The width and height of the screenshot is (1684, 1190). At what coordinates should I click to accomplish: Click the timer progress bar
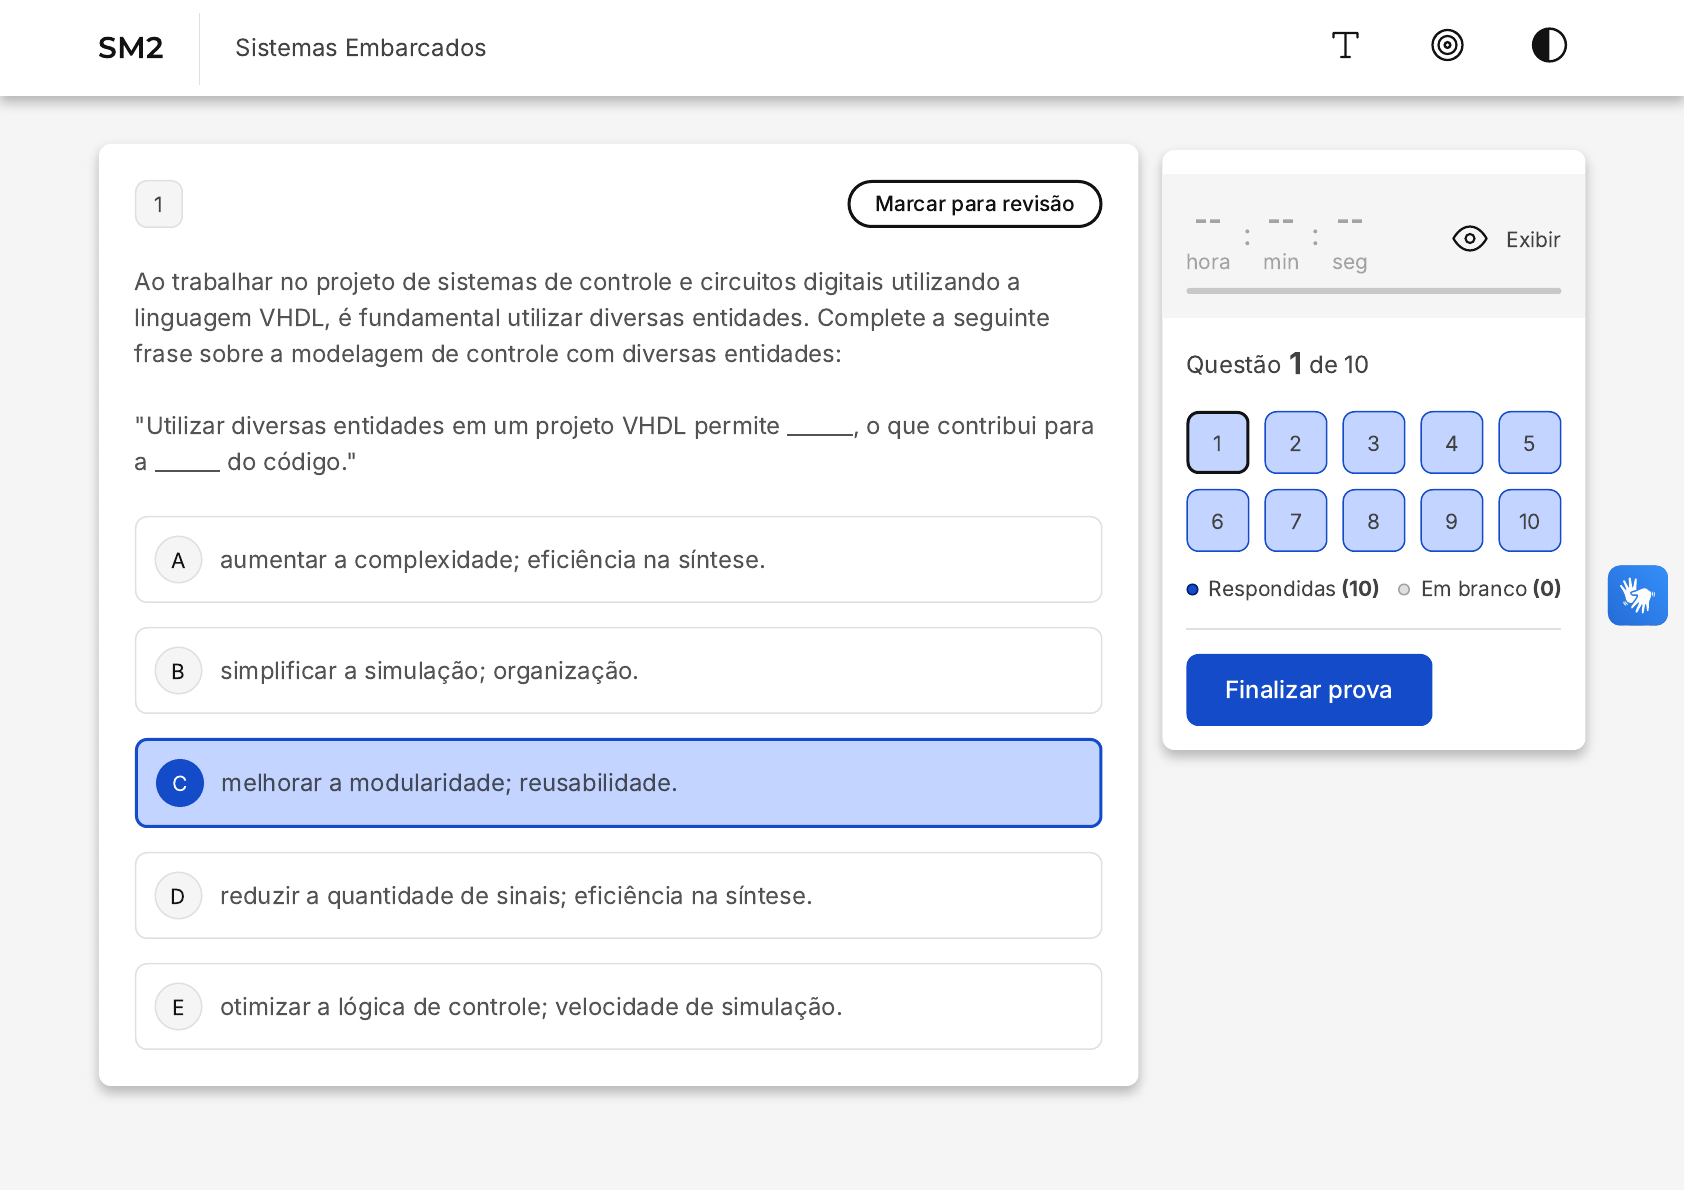(x=1372, y=291)
